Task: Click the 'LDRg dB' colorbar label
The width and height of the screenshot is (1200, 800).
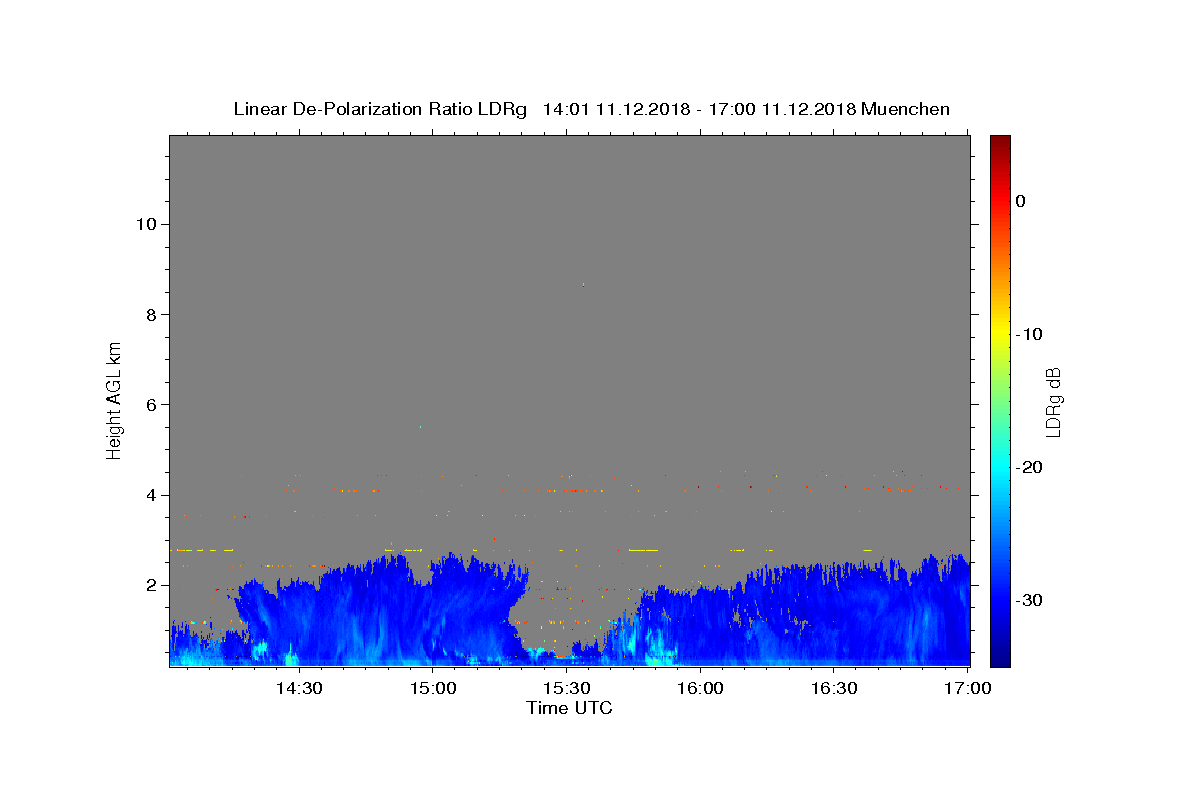Action: (x=1053, y=402)
